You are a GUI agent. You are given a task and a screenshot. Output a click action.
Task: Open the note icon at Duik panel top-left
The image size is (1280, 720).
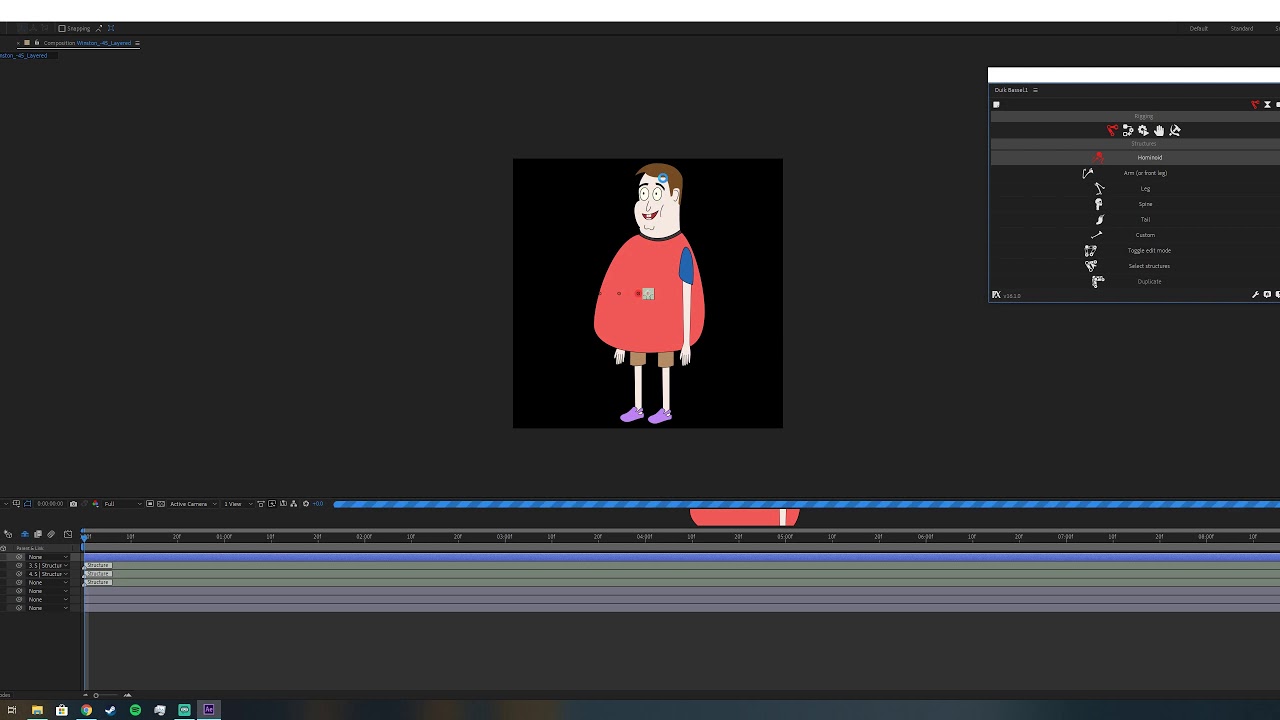tap(996, 104)
